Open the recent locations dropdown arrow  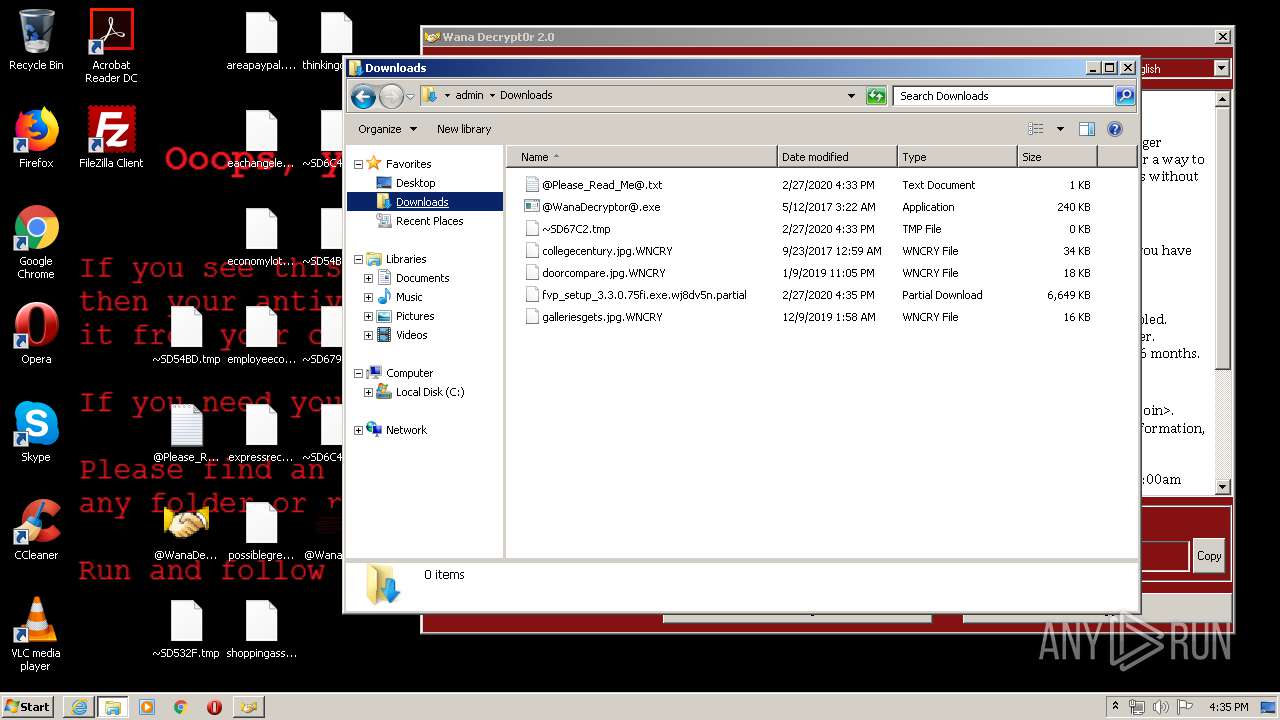tap(410, 97)
